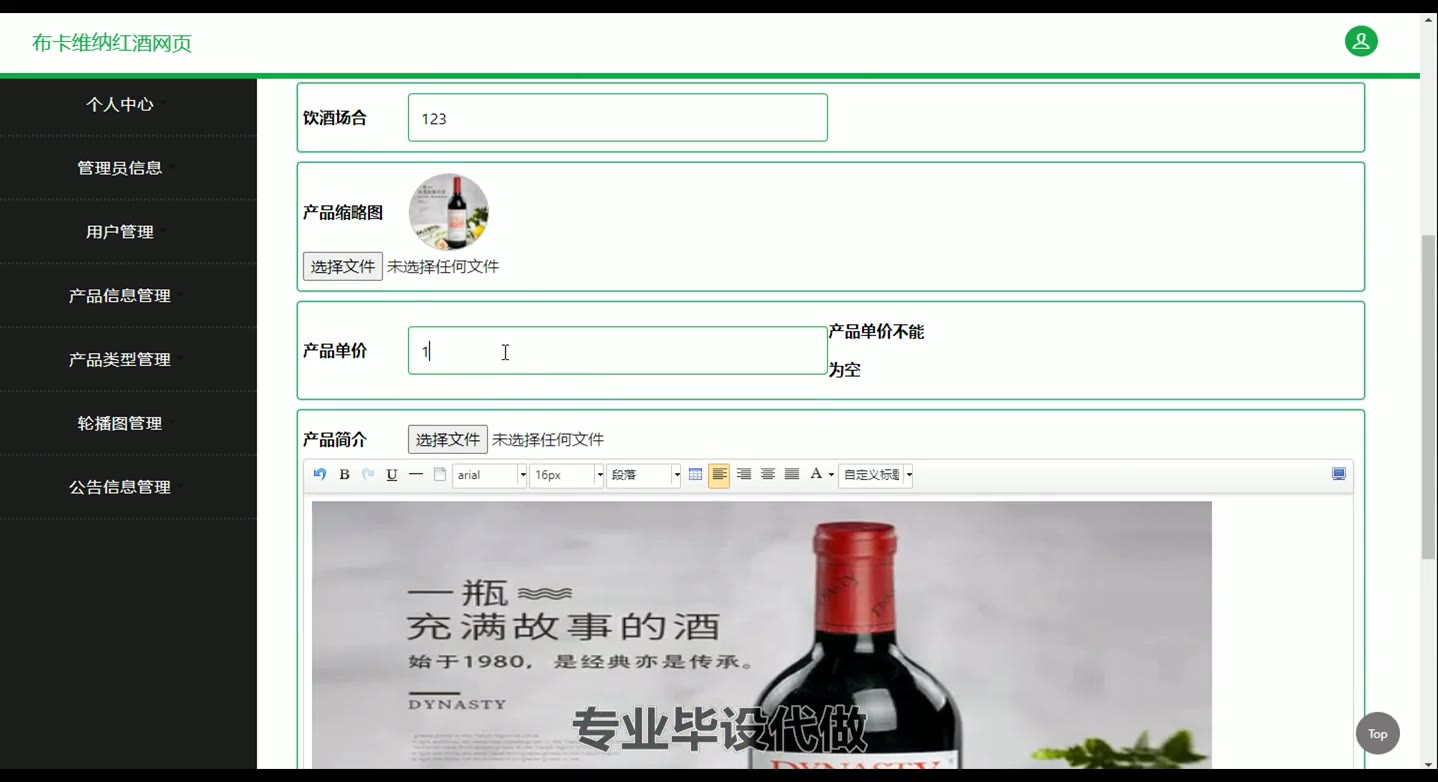
Task: Click the 产品简介 field label
Action: (x=335, y=440)
